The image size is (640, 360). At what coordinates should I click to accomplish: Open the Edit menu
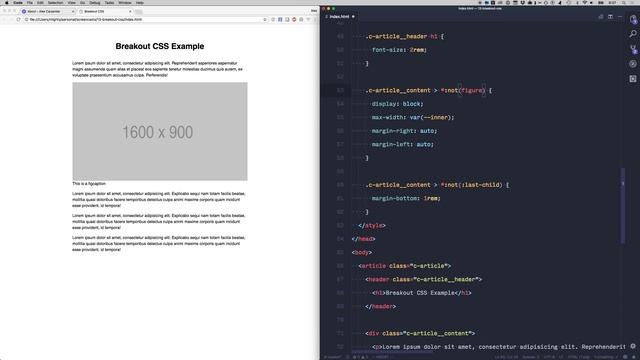(x=40, y=2)
